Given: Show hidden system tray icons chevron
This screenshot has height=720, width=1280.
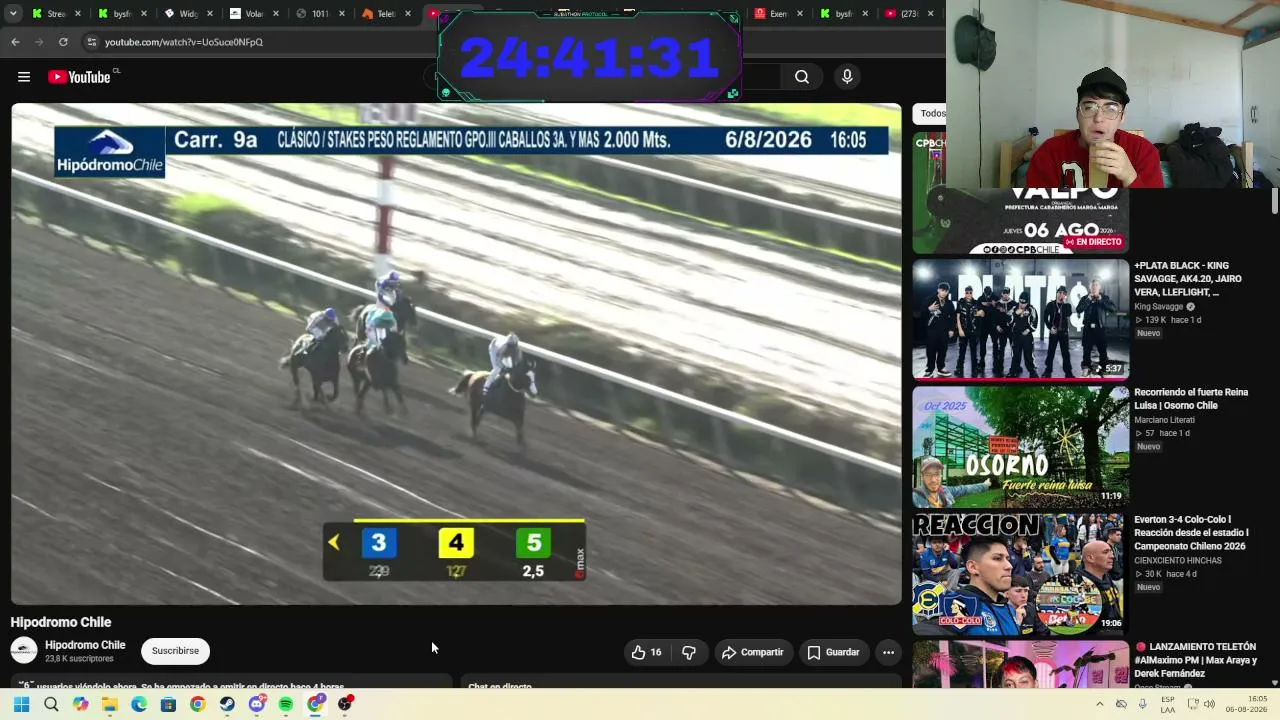Looking at the screenshot, I should [1099, 704].
